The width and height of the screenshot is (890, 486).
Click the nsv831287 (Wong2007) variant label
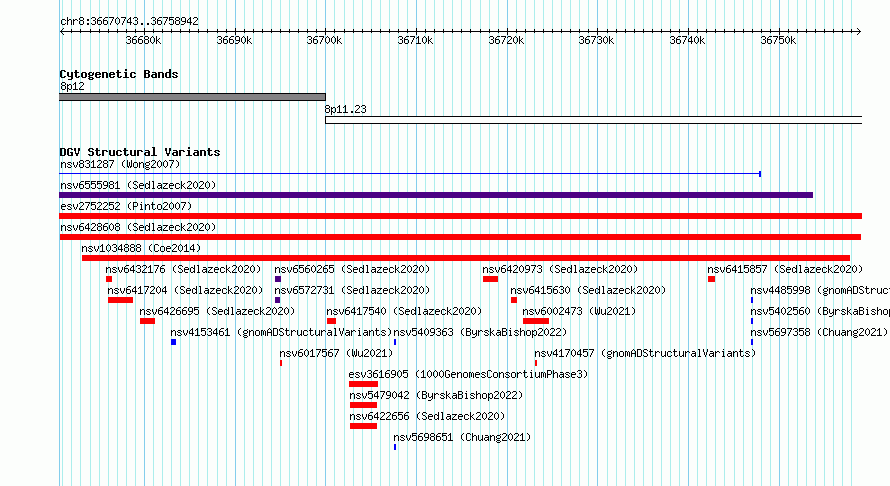coord(120,164)
